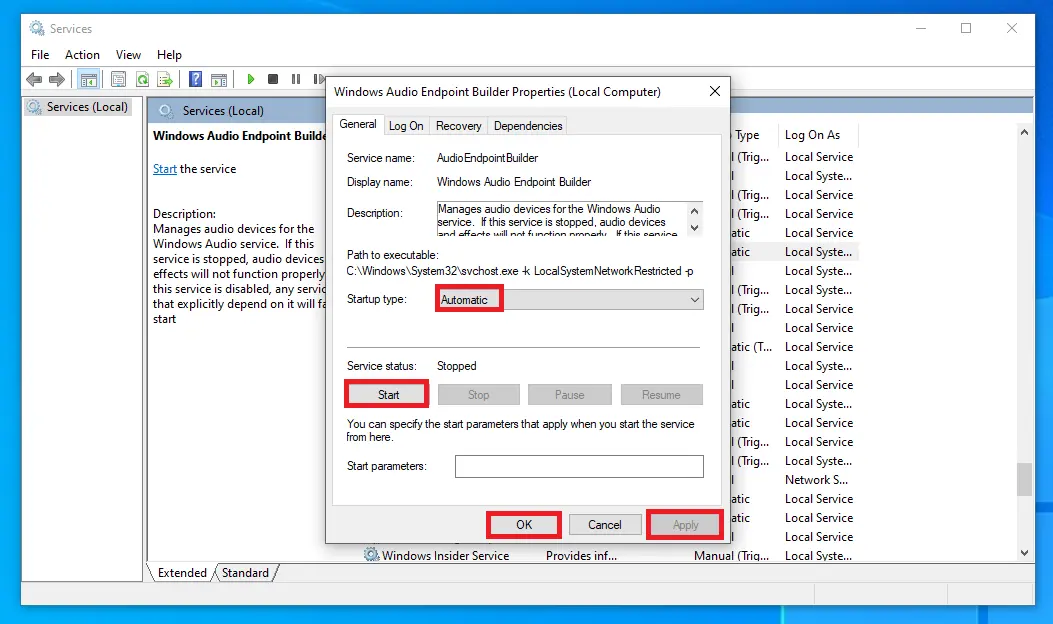Switch to the Log On tab
Screen dimensions: 1053x624
coord(406,126)
